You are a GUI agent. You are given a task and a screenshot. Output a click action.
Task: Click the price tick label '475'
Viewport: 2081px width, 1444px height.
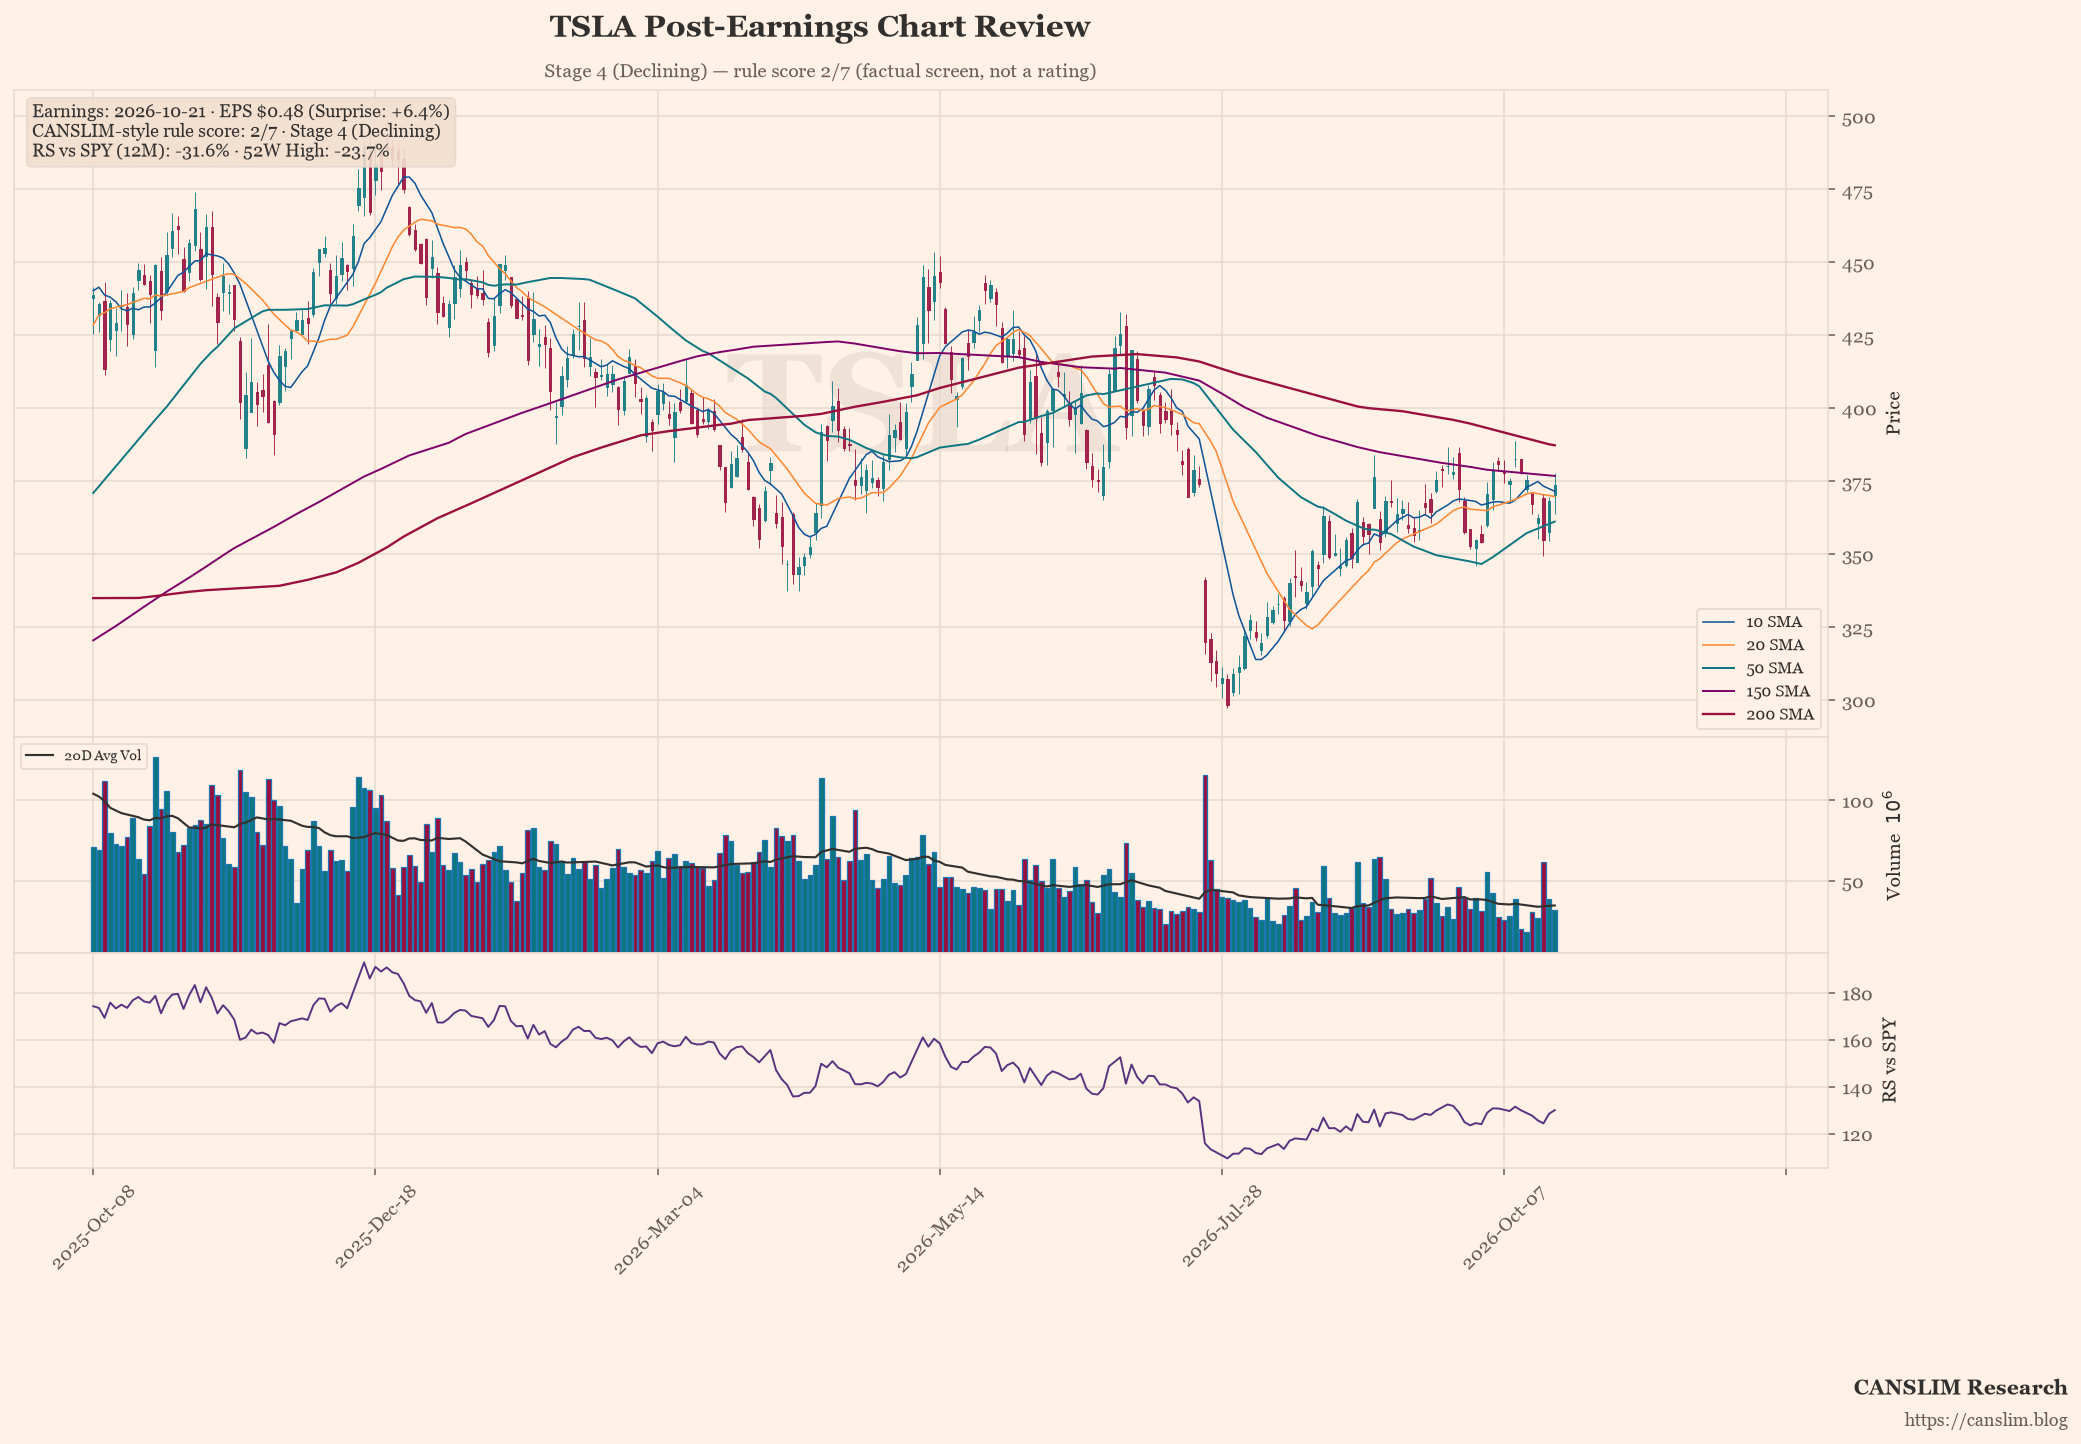1857,192
